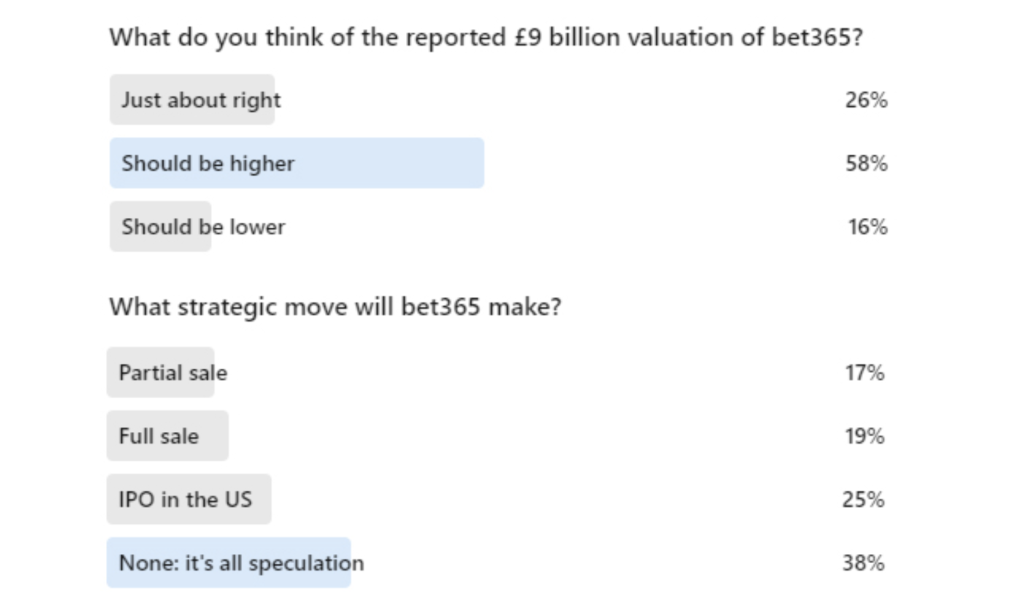1024x592 pixels.
Task: Click the 58% result value
Action: pos(866,163)
